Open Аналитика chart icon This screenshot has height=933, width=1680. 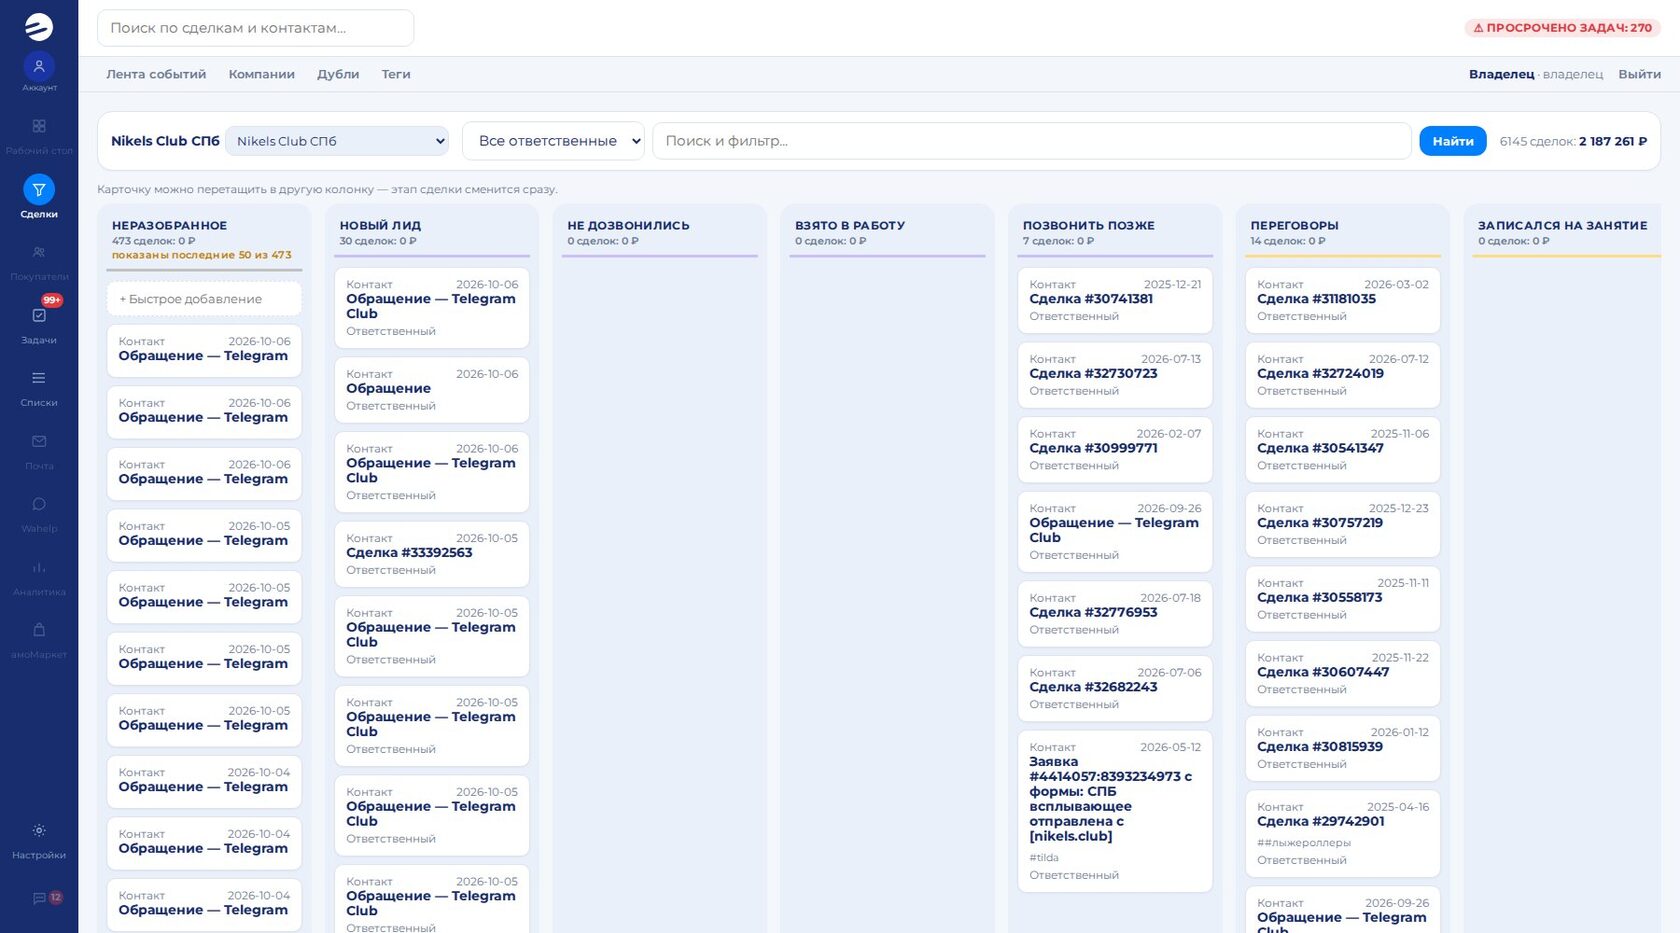pos(39,568)
